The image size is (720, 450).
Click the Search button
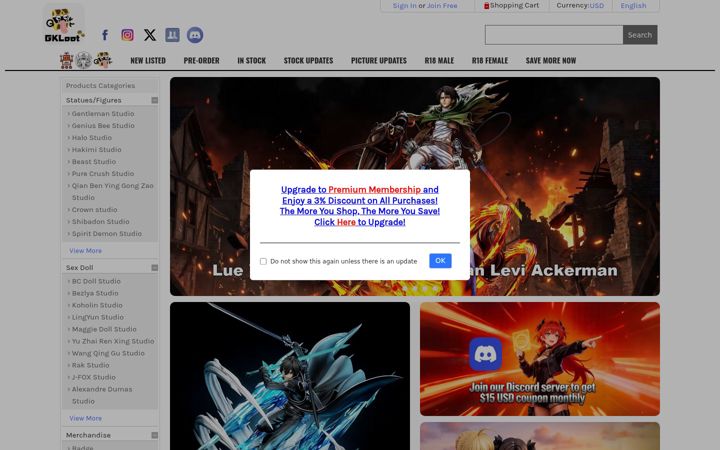[640, 35]
